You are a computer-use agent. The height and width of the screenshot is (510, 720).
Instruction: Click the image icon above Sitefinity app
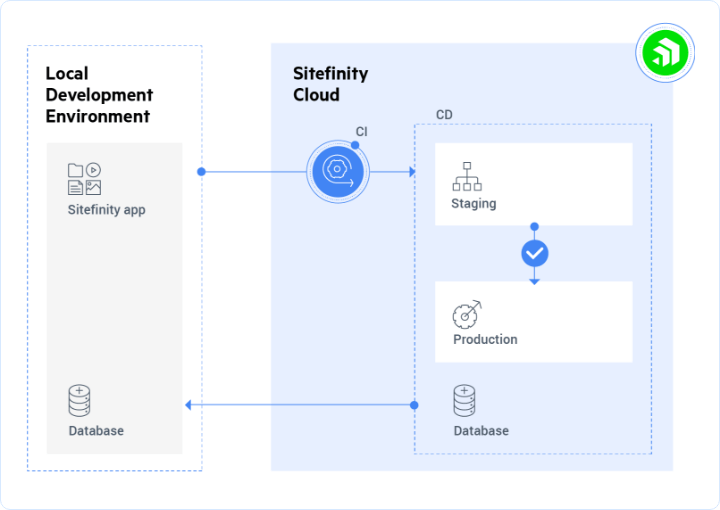(93, 187)
